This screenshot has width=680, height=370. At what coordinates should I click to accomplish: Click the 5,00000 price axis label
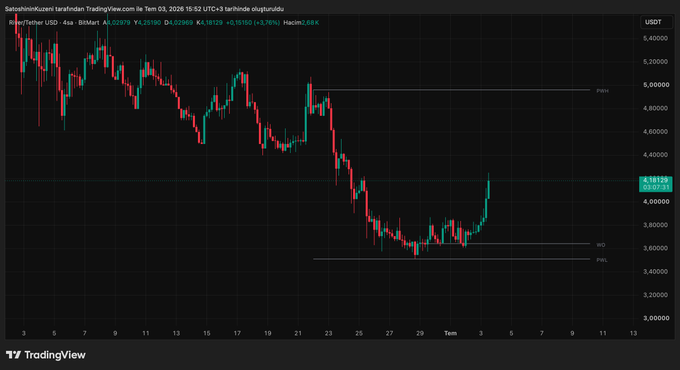tap(655, 85)
